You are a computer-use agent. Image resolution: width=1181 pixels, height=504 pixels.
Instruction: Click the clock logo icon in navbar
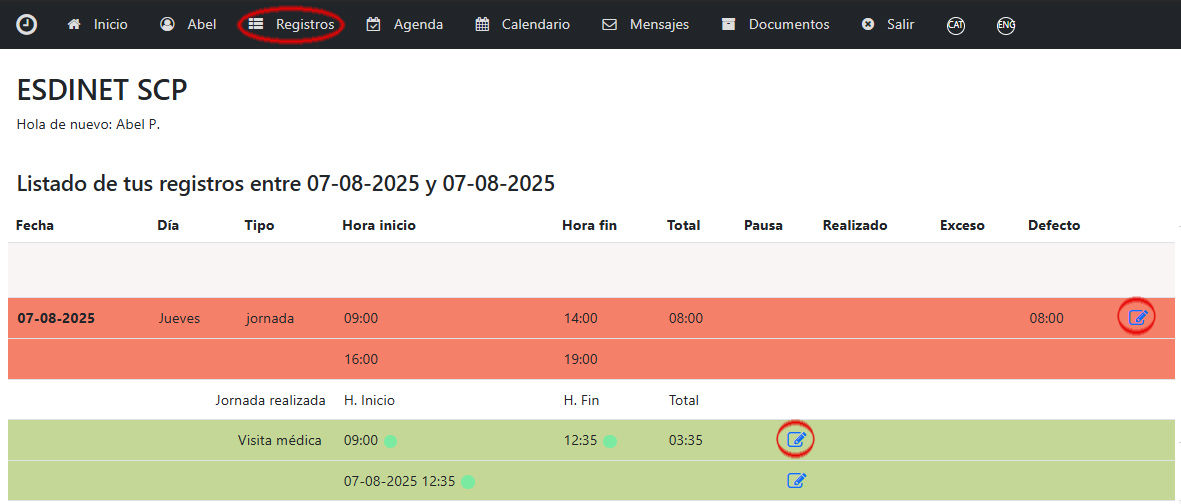coord(26,24)
